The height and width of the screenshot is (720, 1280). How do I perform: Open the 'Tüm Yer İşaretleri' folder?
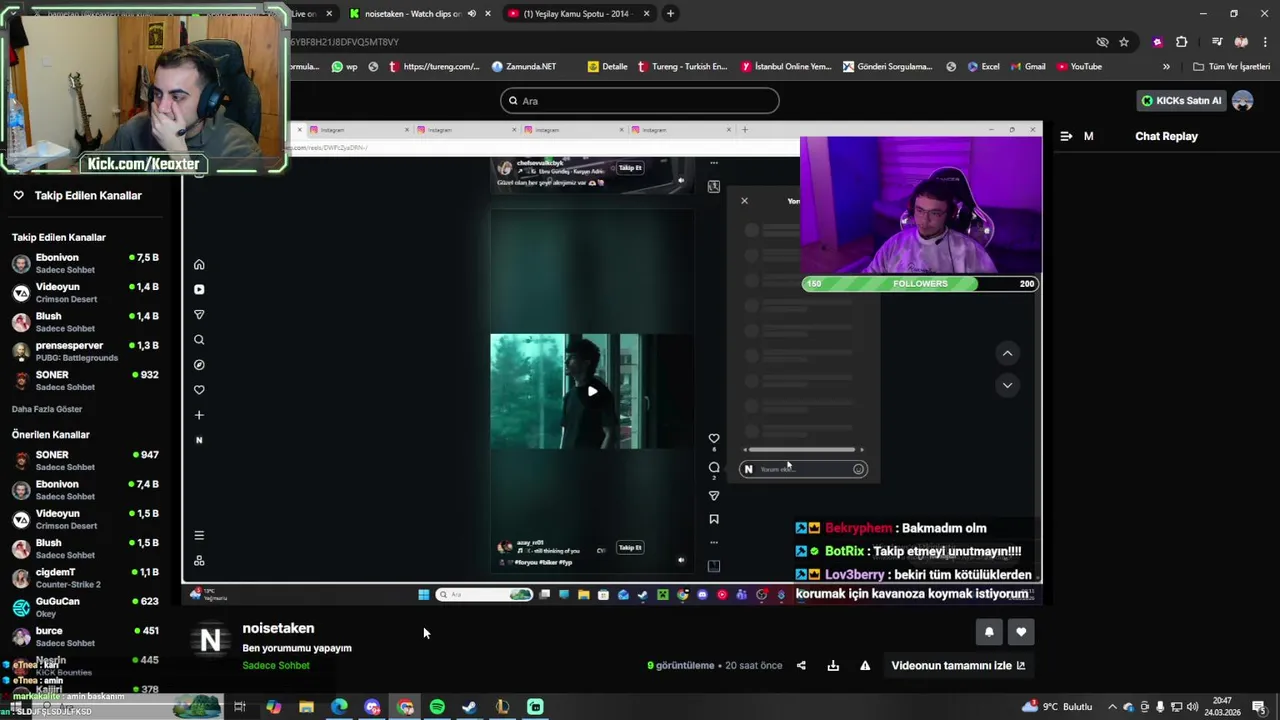click(1231, 66)
